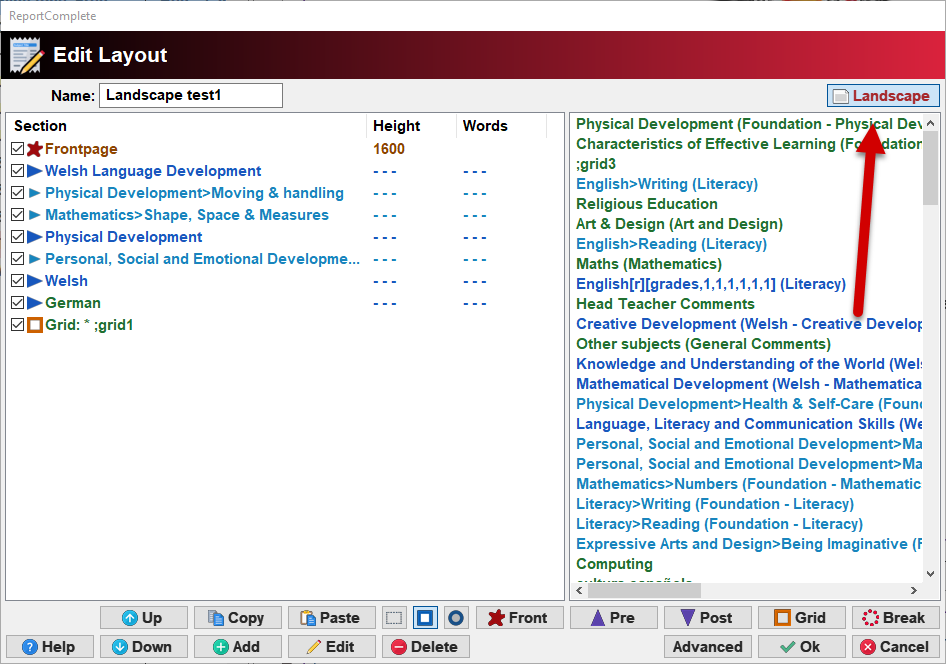This screenshot has height=664, width=946.
Task: Click the Paste button
Action: 332,618
